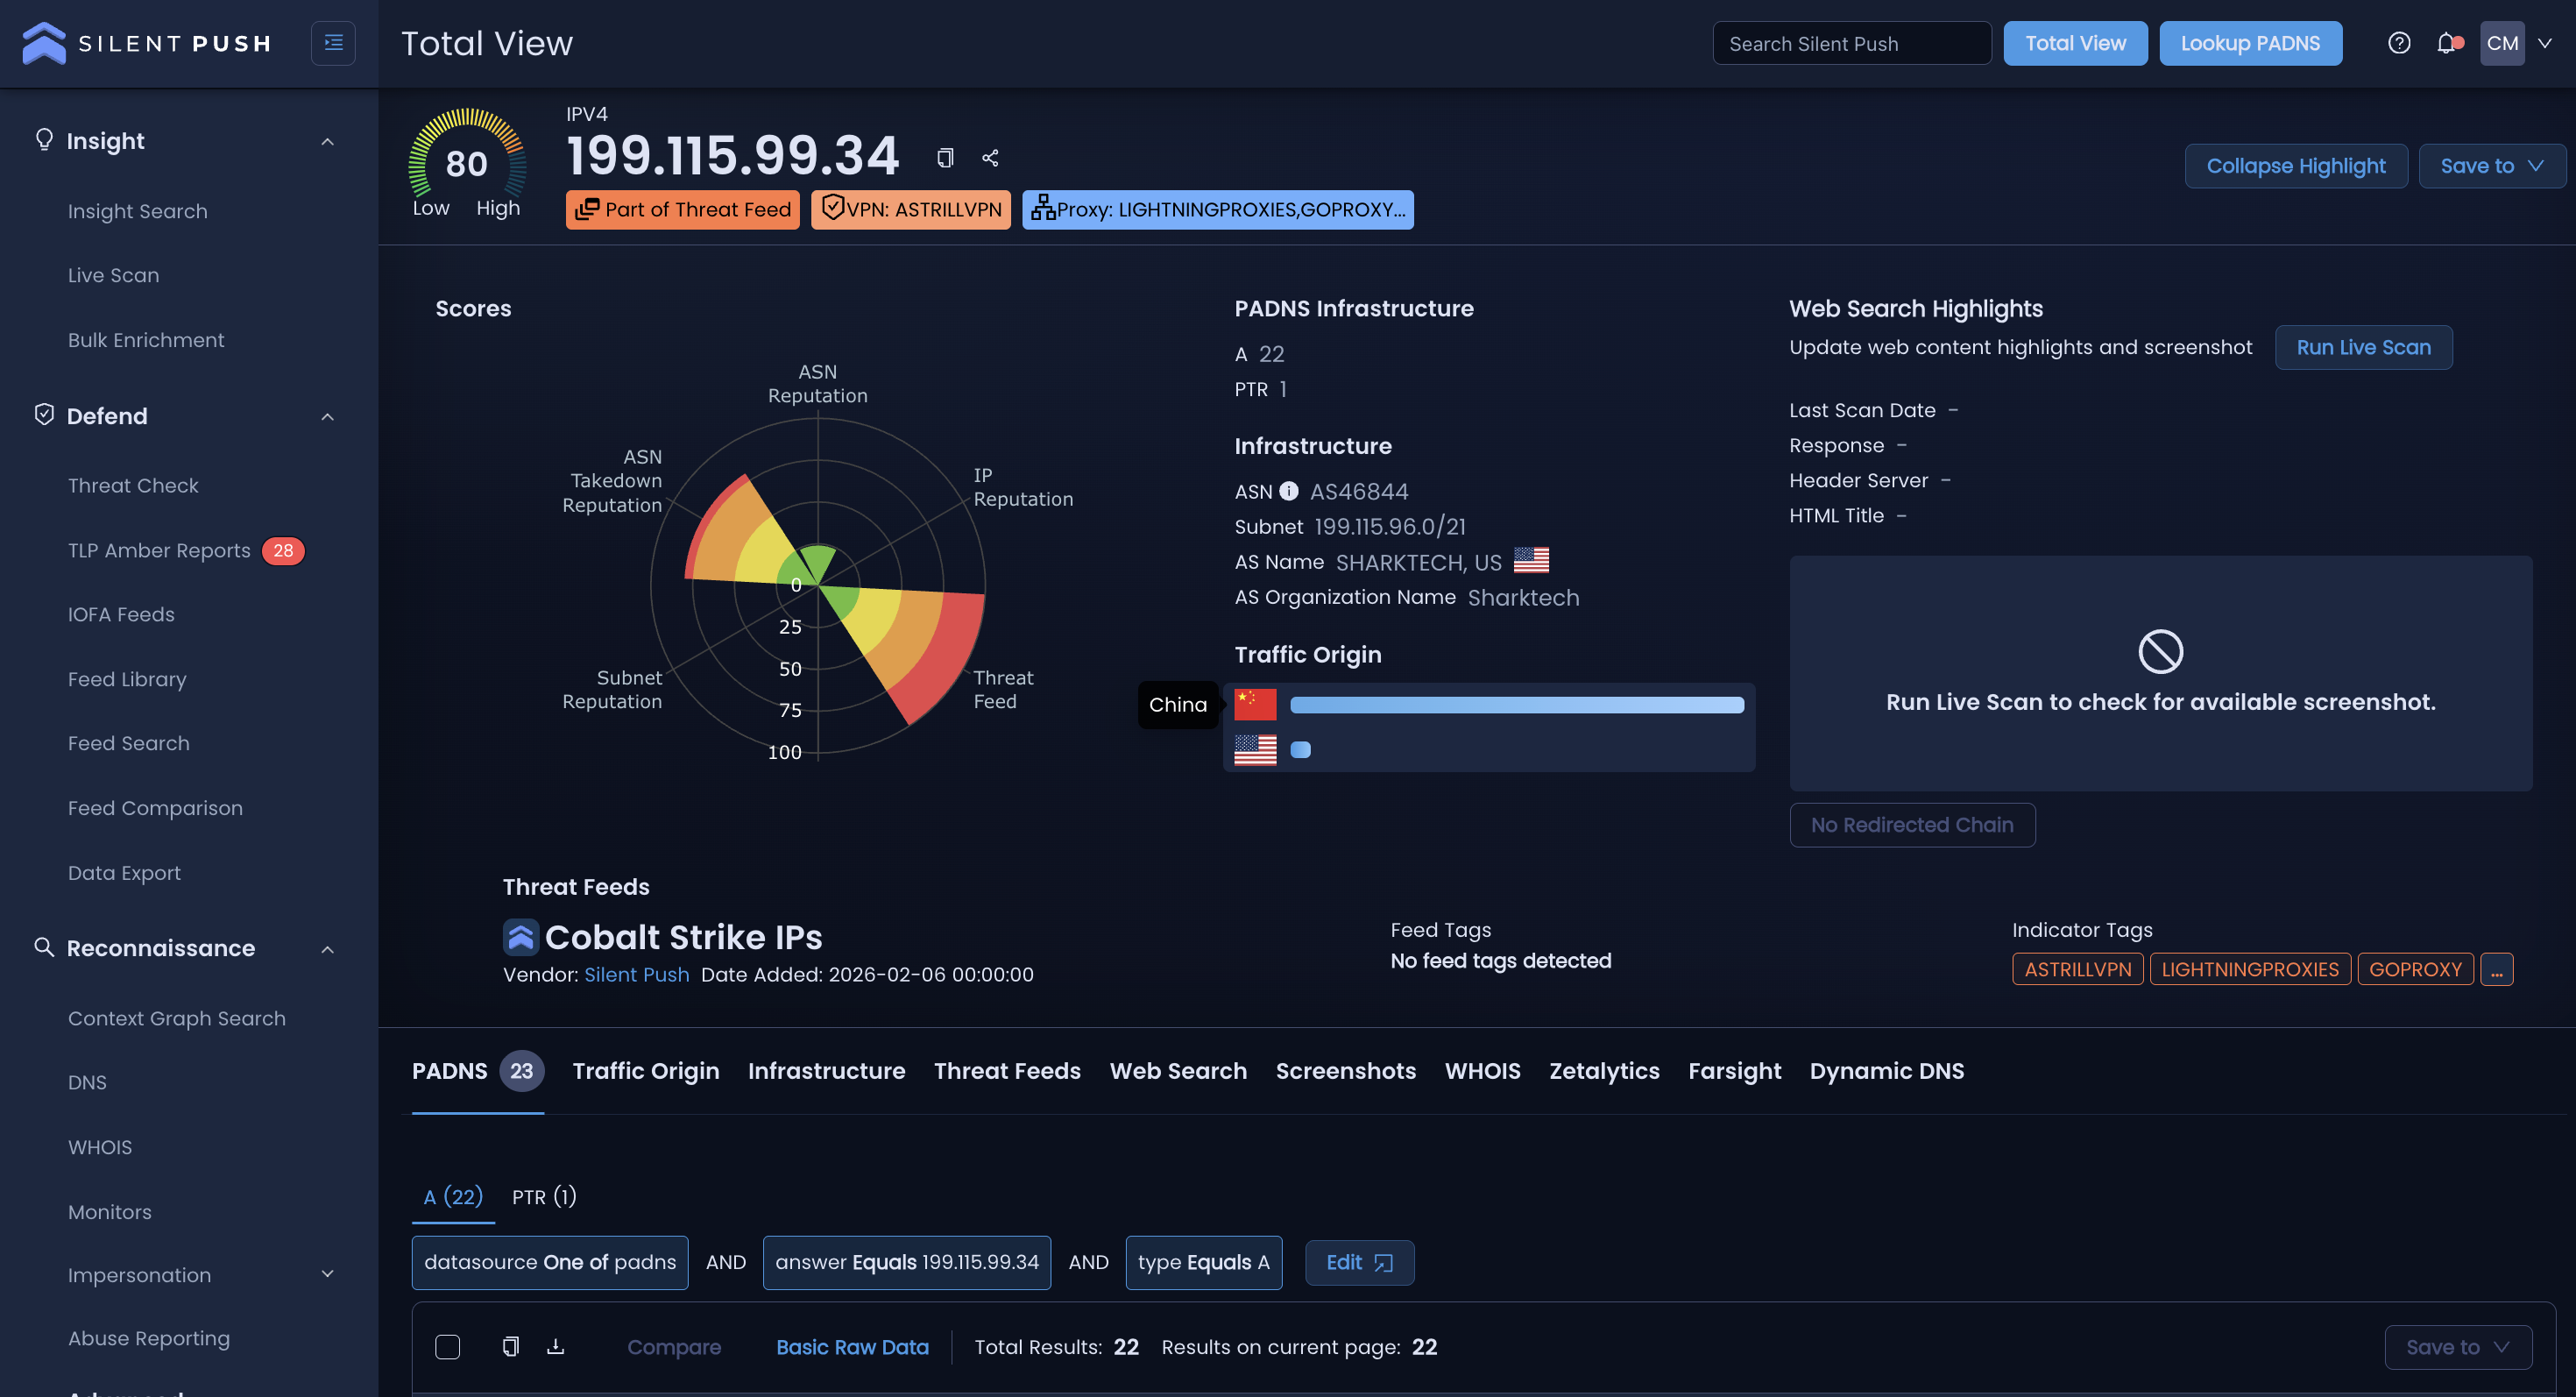The height and width of the screenshot is (1397, 2576).
Task: Collapse the Reconnaissance section chevron
Action: [x=327, y=949]
